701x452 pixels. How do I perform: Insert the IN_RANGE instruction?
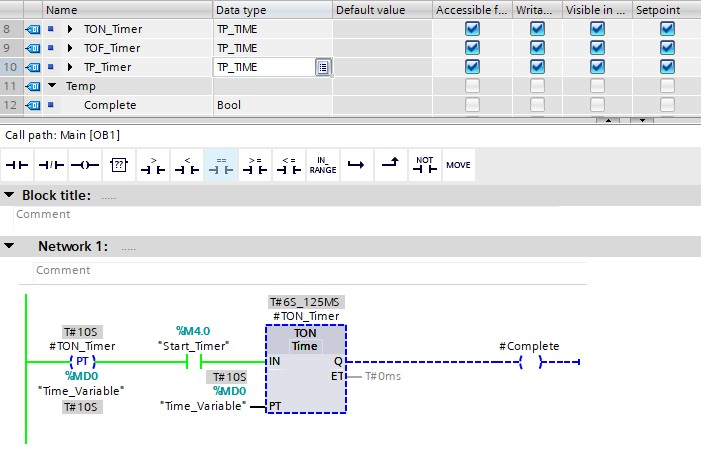[322, 164]
